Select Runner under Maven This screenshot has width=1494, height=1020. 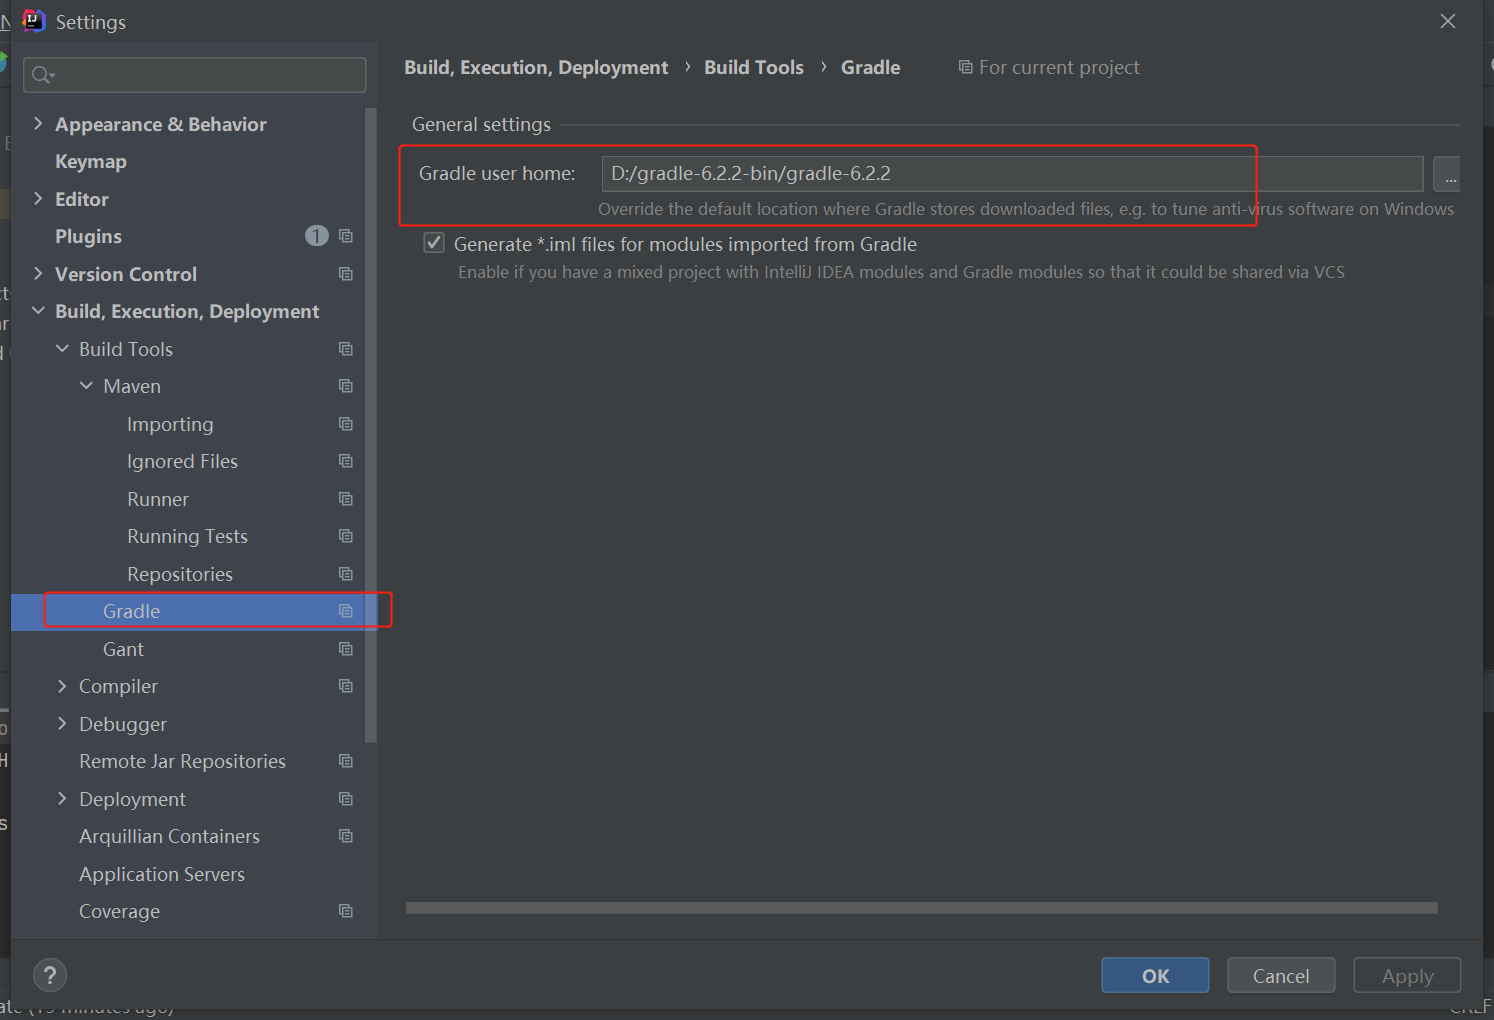click(158, 499)
